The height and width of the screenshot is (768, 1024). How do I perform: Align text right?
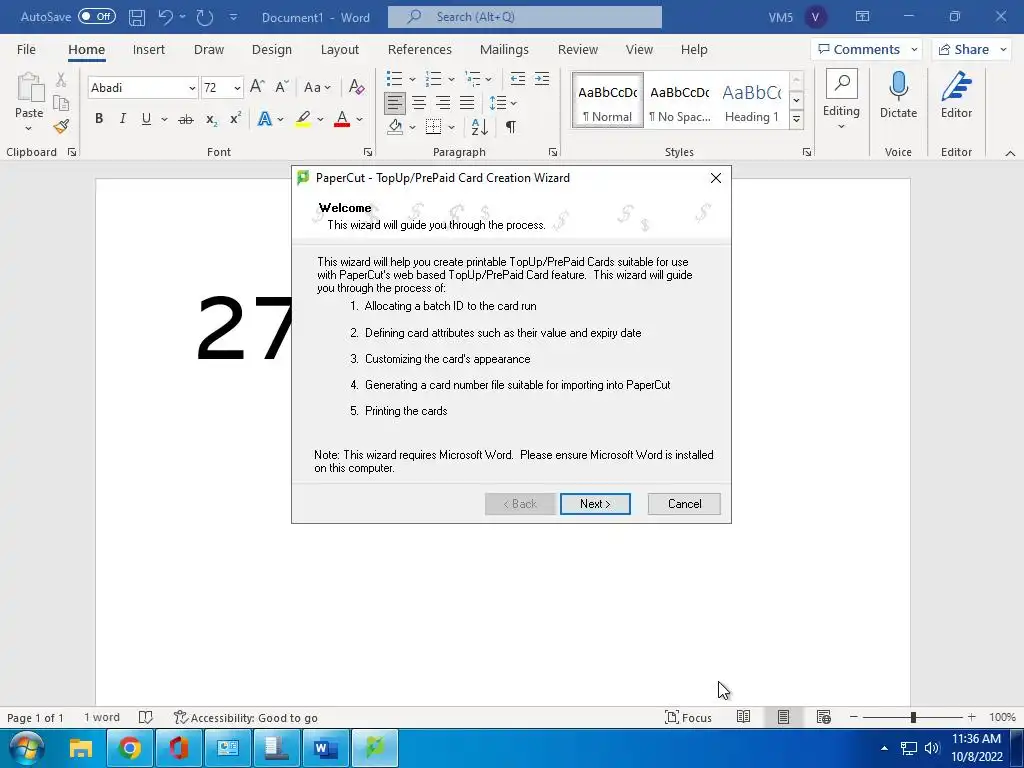point(443,103)
